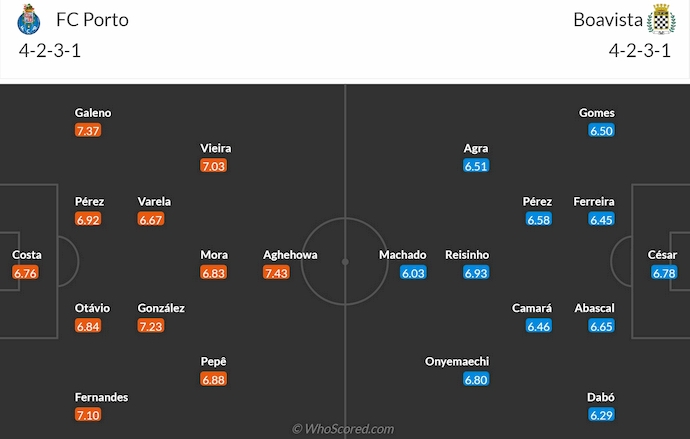This screenshot has height=439, width=690.
Task: Click Galeno's 7.37 rating badge
Action: 88,130
